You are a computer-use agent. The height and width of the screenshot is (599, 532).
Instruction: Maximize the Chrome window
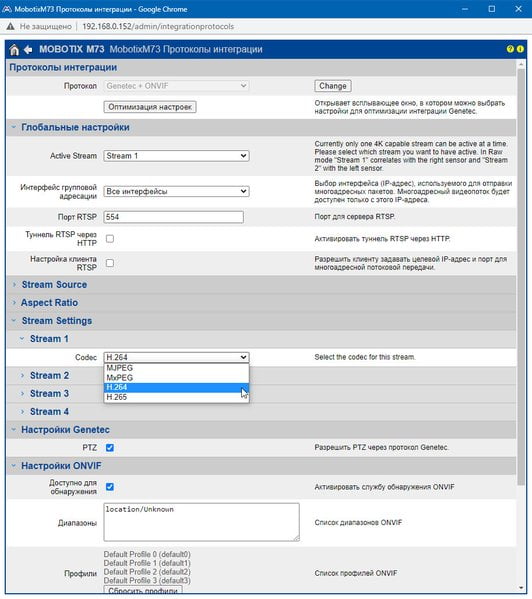492,9
